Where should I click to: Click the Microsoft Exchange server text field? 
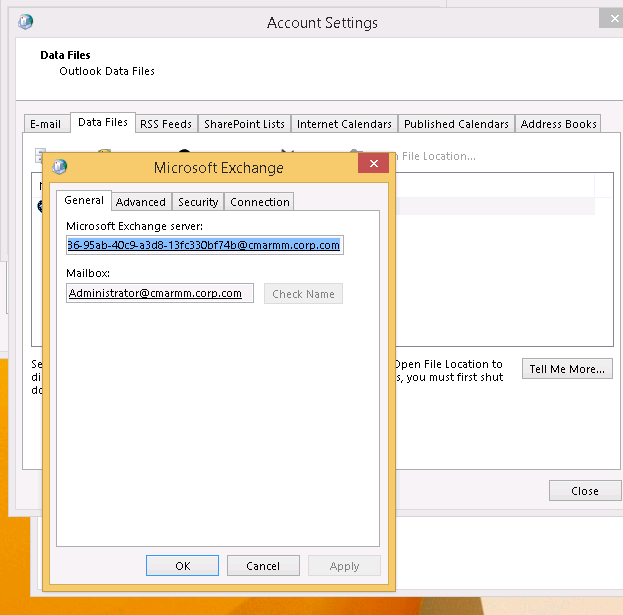click(x=204, y=245)
